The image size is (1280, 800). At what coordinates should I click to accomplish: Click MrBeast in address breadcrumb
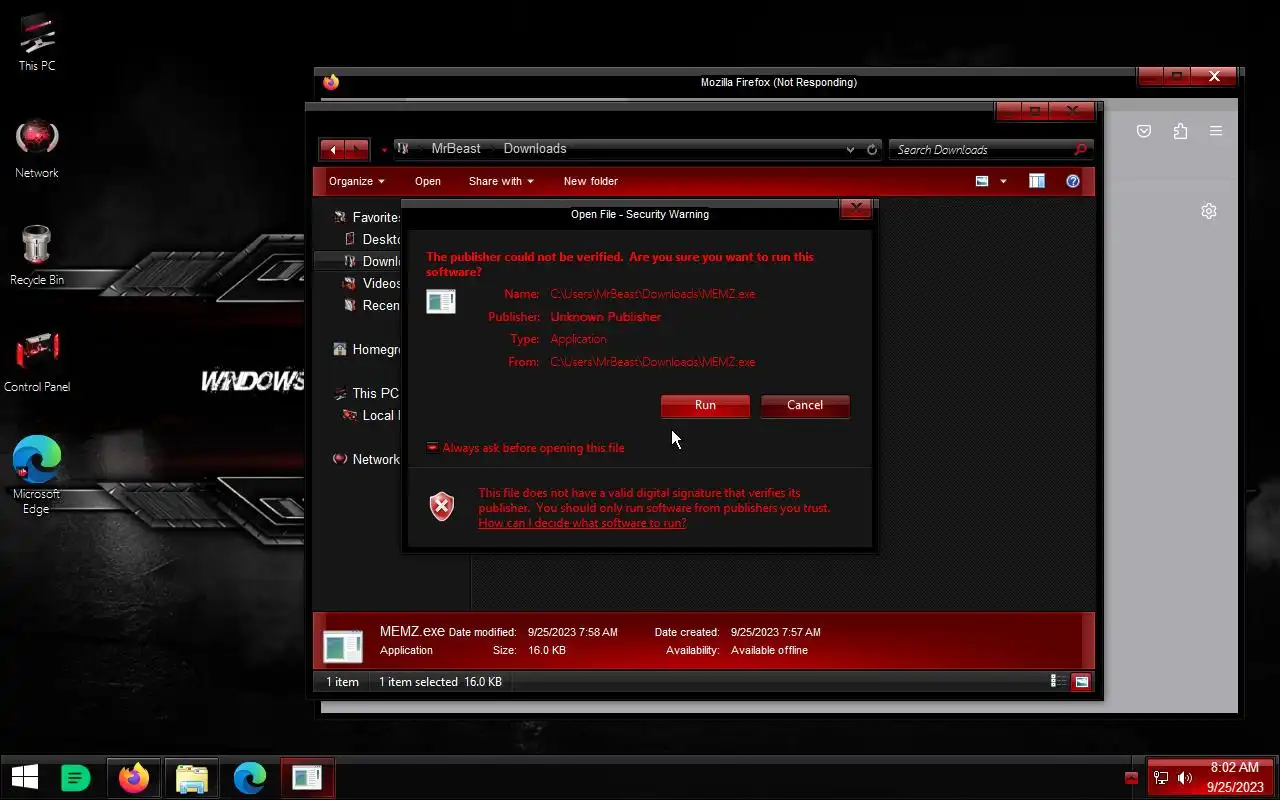pyautogui.click(x=456, y=148)
